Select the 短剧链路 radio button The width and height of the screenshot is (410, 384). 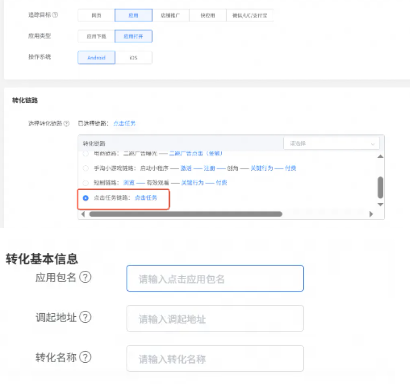point(86,183)
